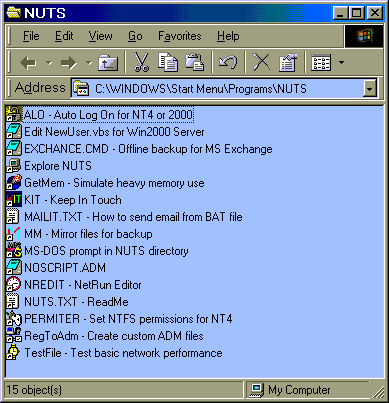Click the 'My Computer' status bar text
389x403 pixels.
[299, 390]
